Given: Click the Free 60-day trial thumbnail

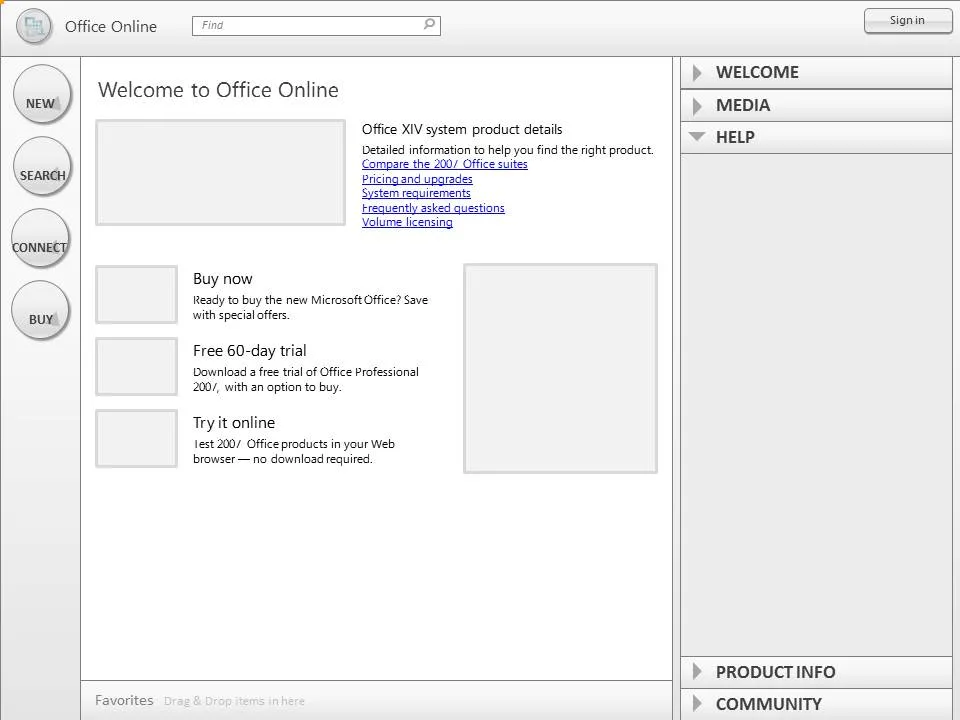Looking at the screenshot, I should 137,367.
